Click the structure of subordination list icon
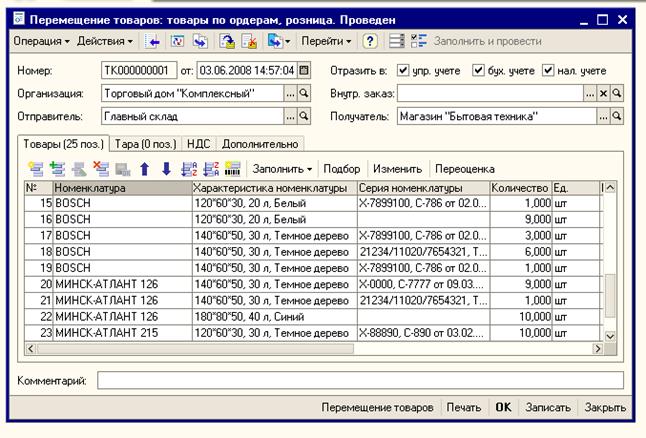Image resolution: width=646 pixels, height=438 pixels. tap(396, 41)
